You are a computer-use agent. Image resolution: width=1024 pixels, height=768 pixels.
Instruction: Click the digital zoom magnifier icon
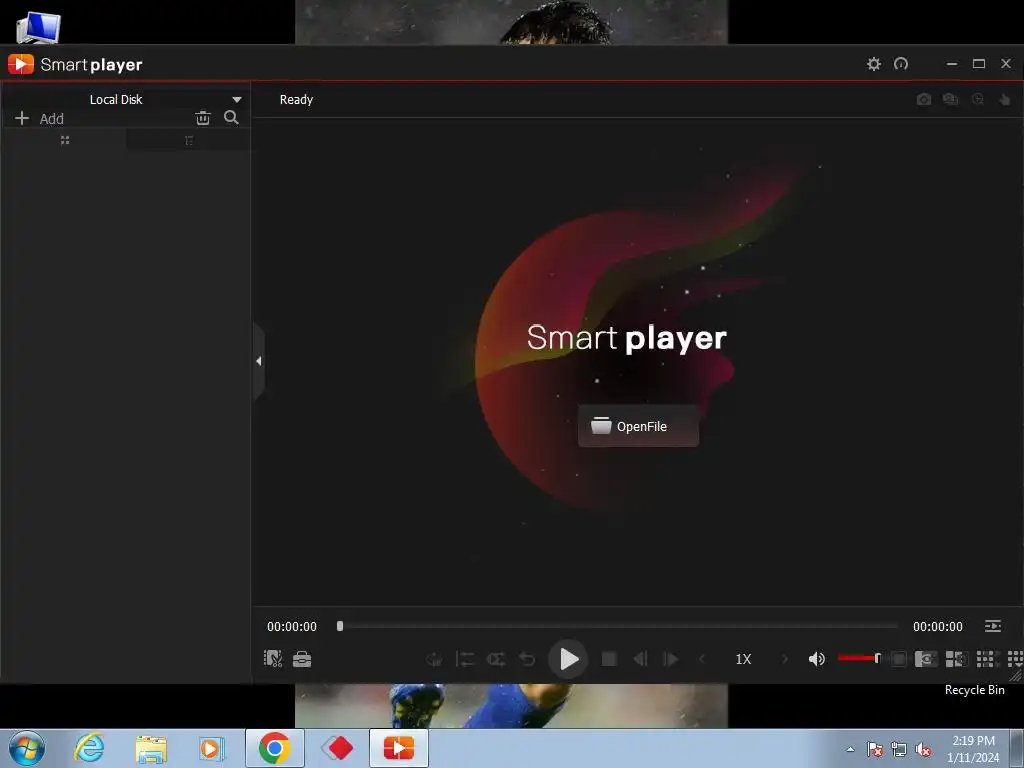(978, 99)
